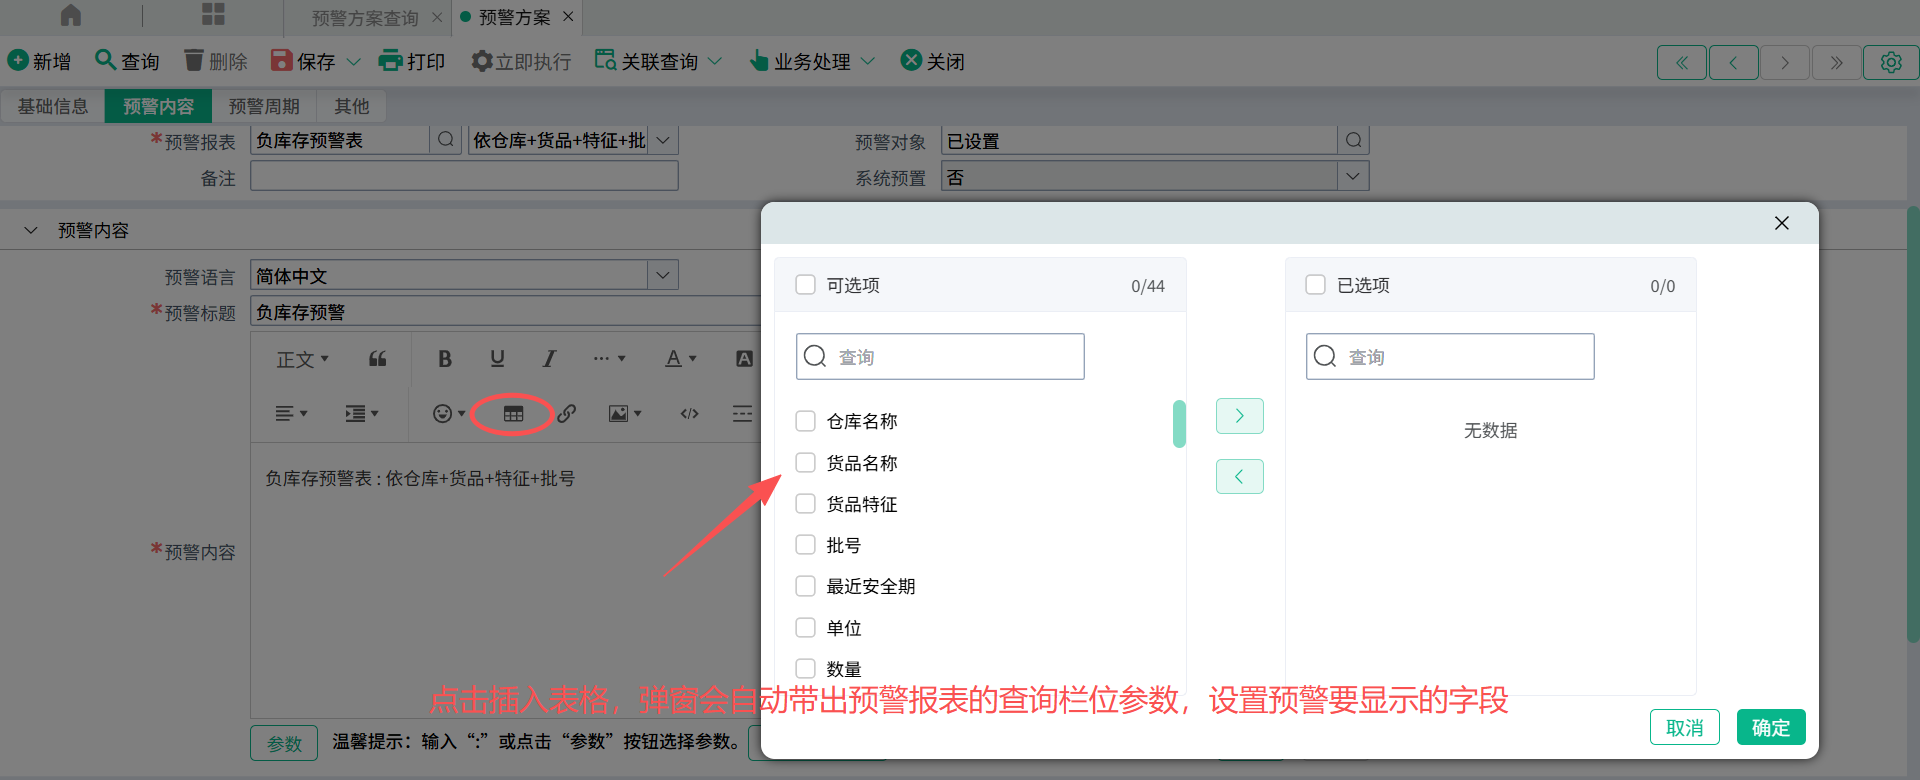Click the 确定 button in dialog
Image resolution: width=1920 pixels, height=780 pixels.
tap(1770, 727)
